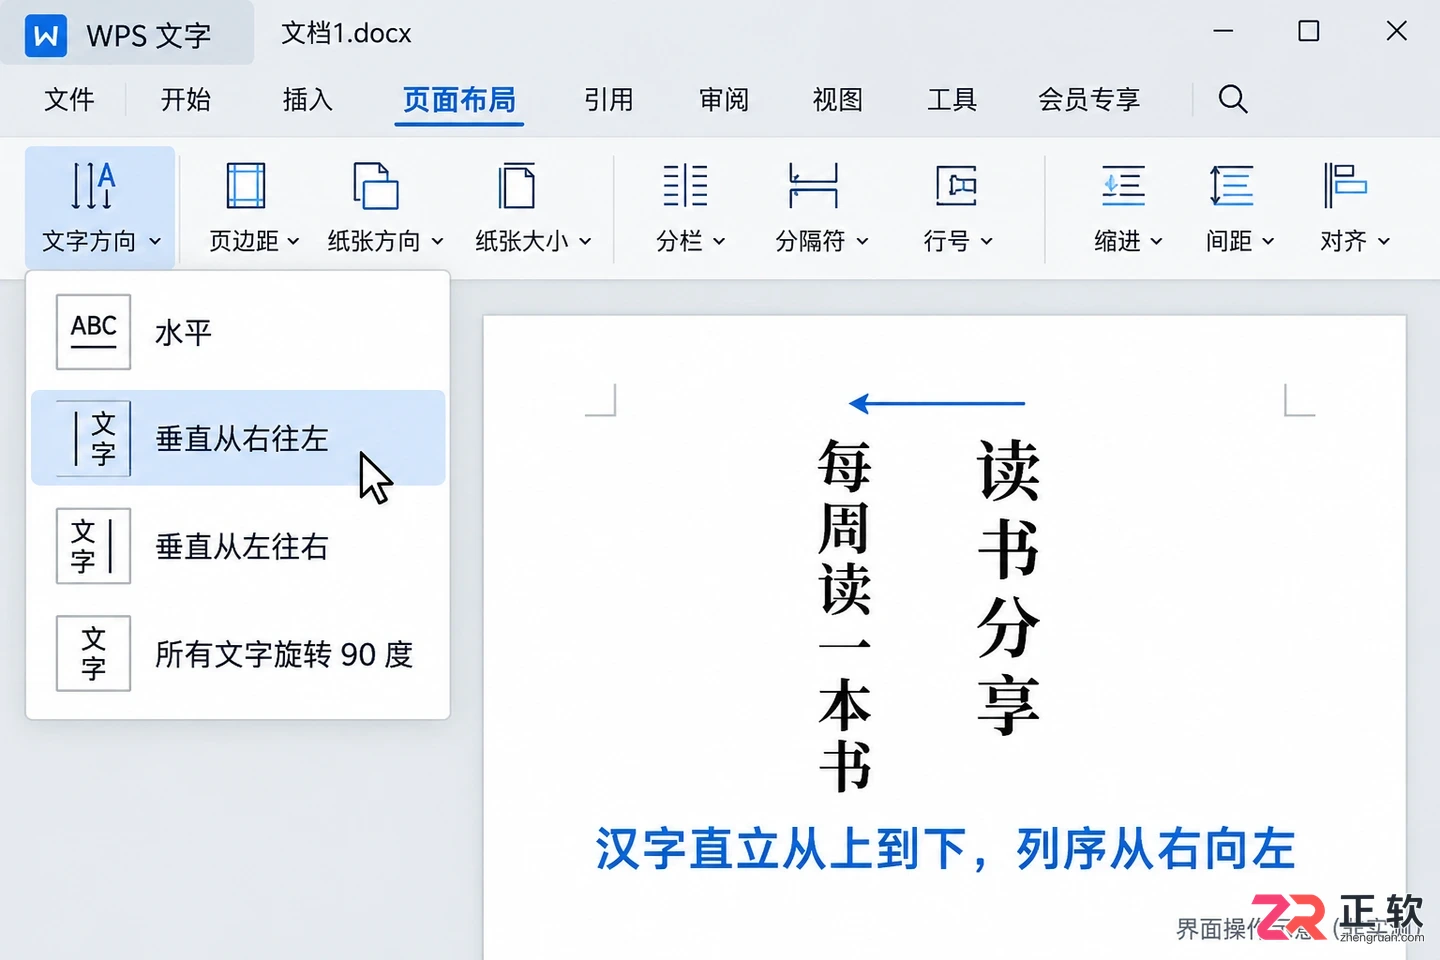The image size is (1440, 960).
Task: Click the 纸张方向 orientation icon
Action: (x=376, y=186)
